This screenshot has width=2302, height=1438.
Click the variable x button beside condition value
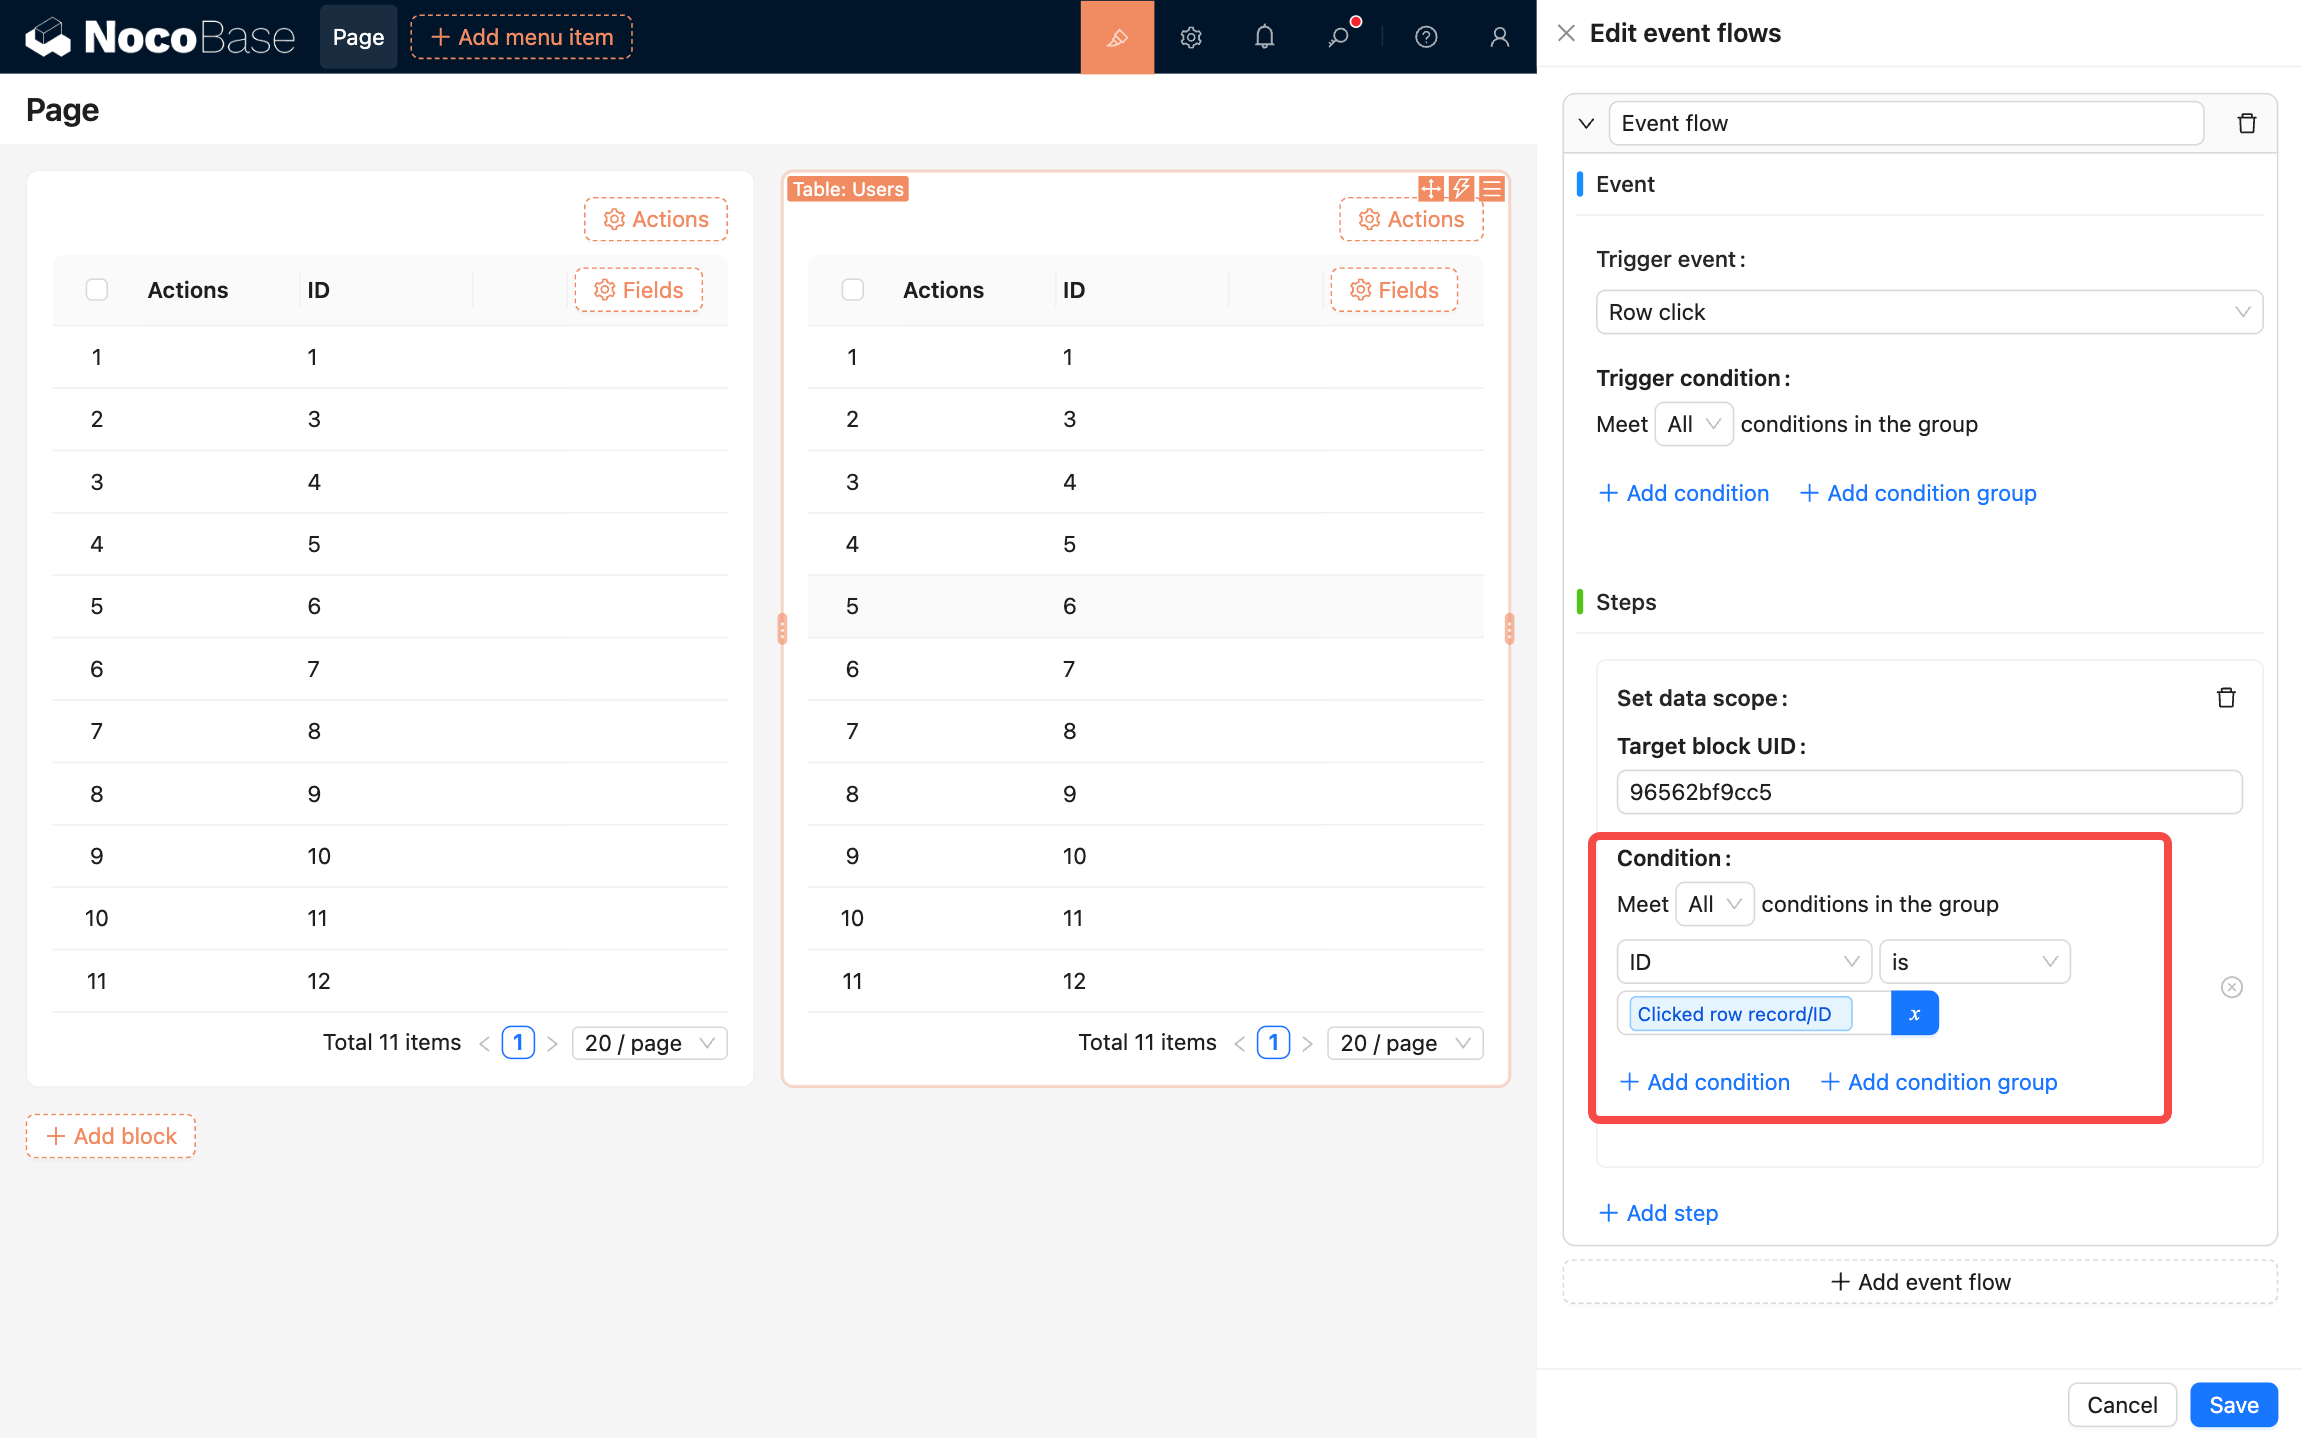(x=1914, y=1013)
